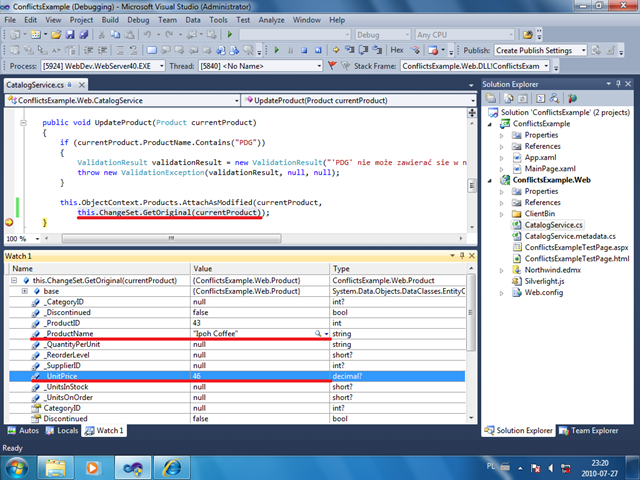Click the editor horizontal scrollbar thumb
Viewport: 640px width, 480px height.
(x=171, y=238)
